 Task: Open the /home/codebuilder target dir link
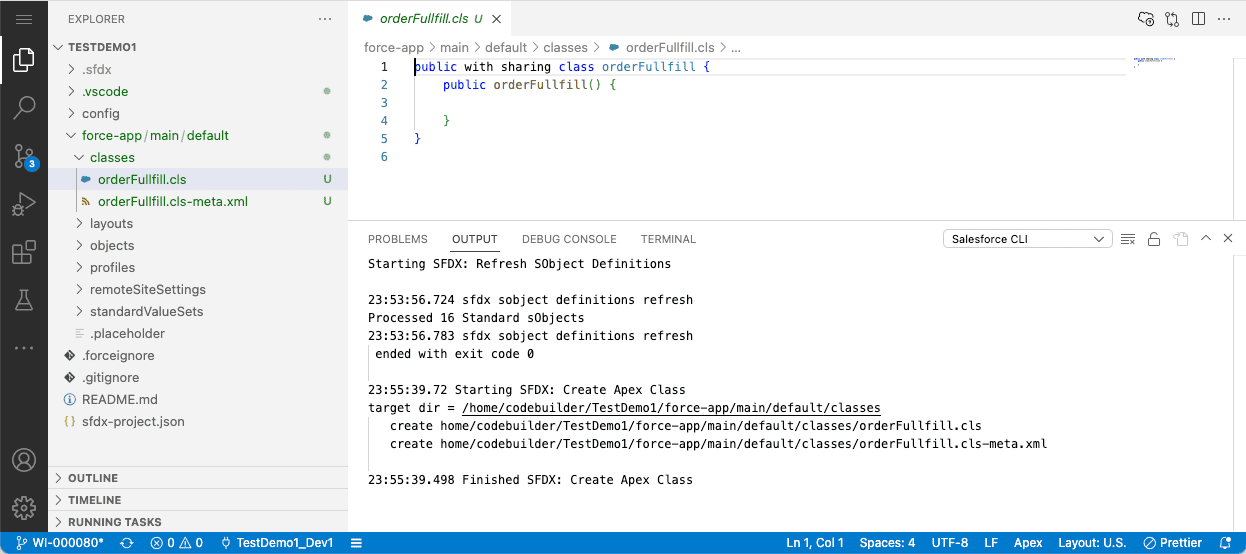click(671, 408)
